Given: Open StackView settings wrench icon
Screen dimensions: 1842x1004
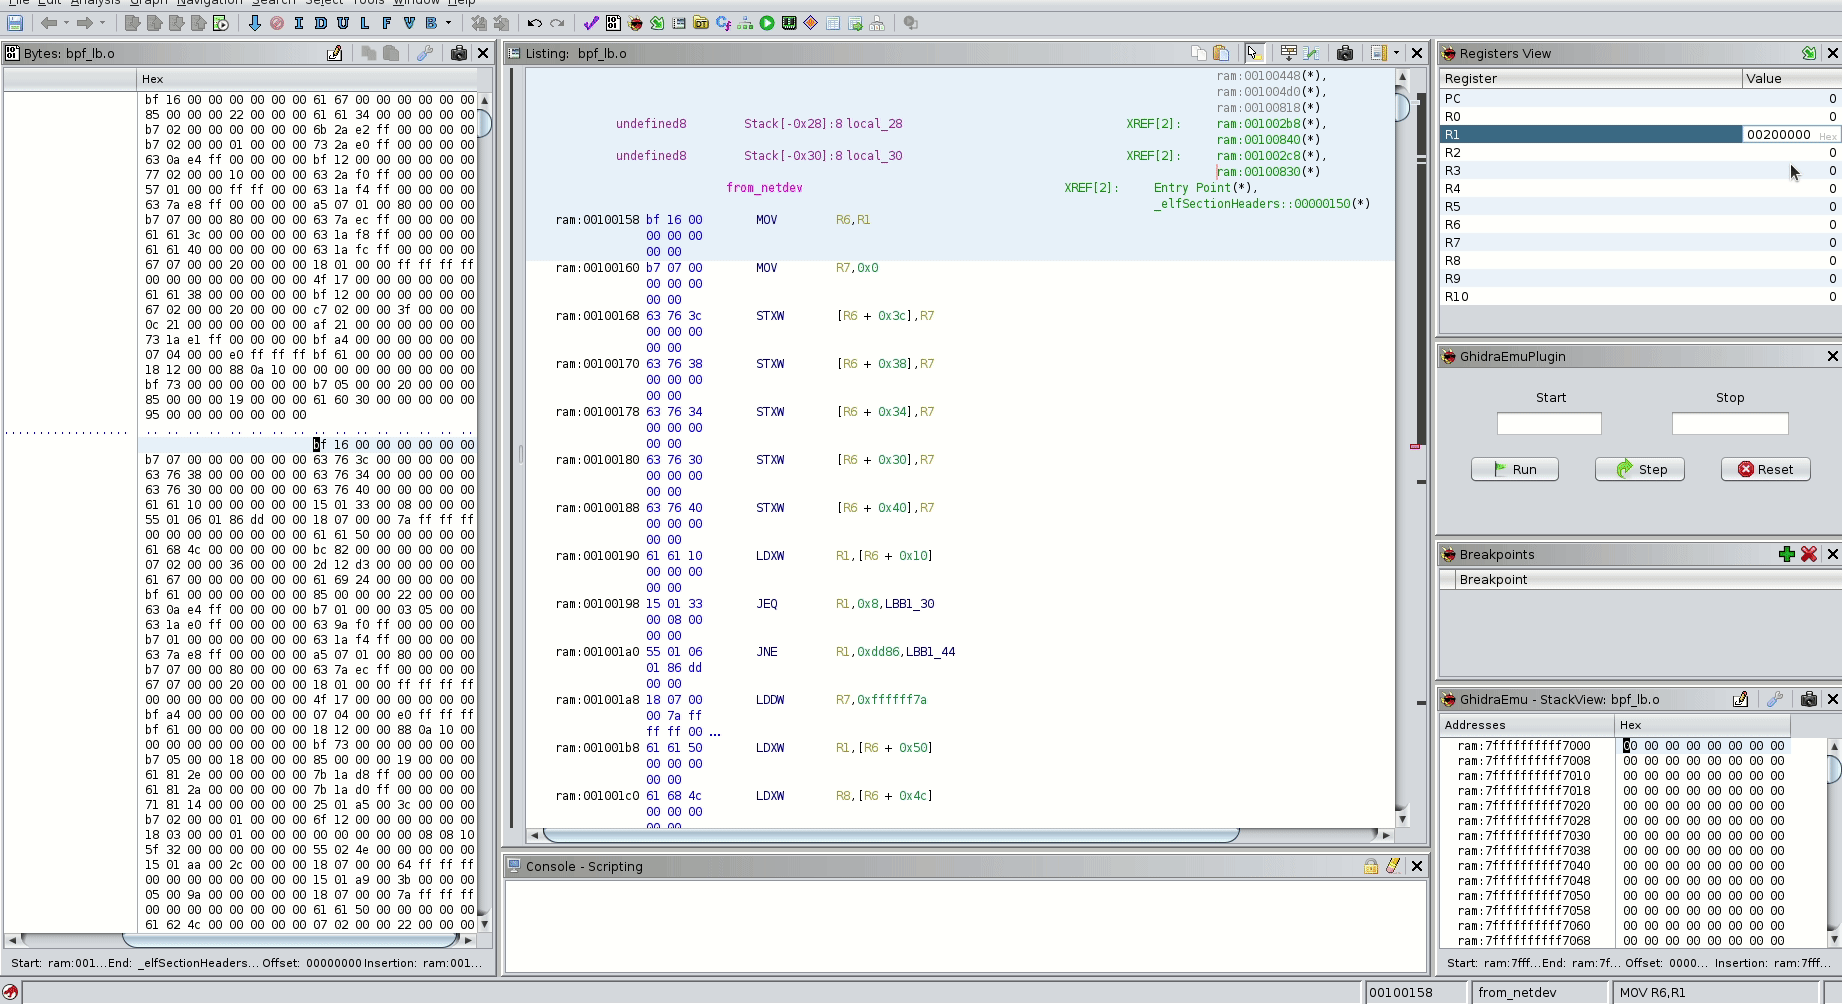Looking at the screenshot, I should 1775,699.
